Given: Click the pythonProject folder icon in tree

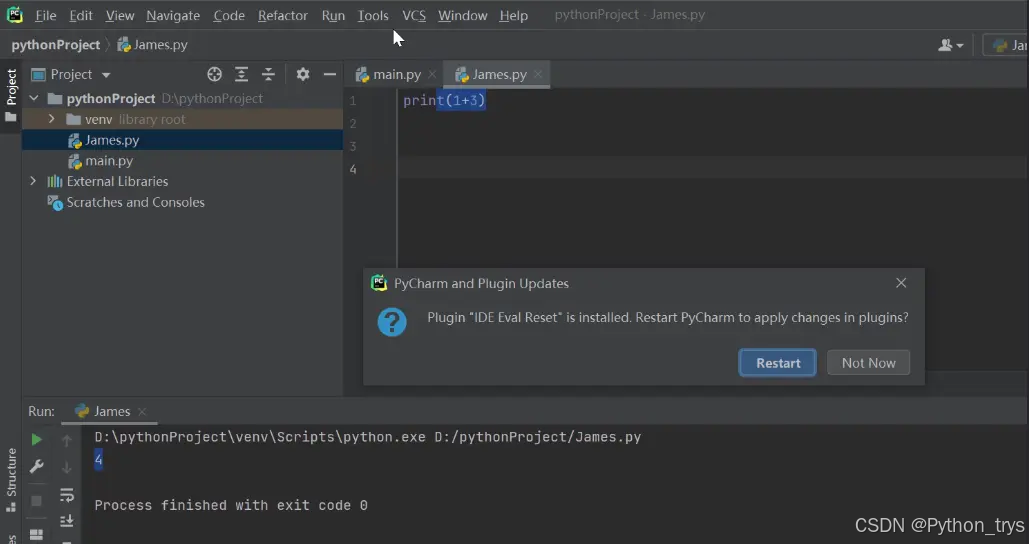Looking at the screenshot, I should tap(55, 98).
